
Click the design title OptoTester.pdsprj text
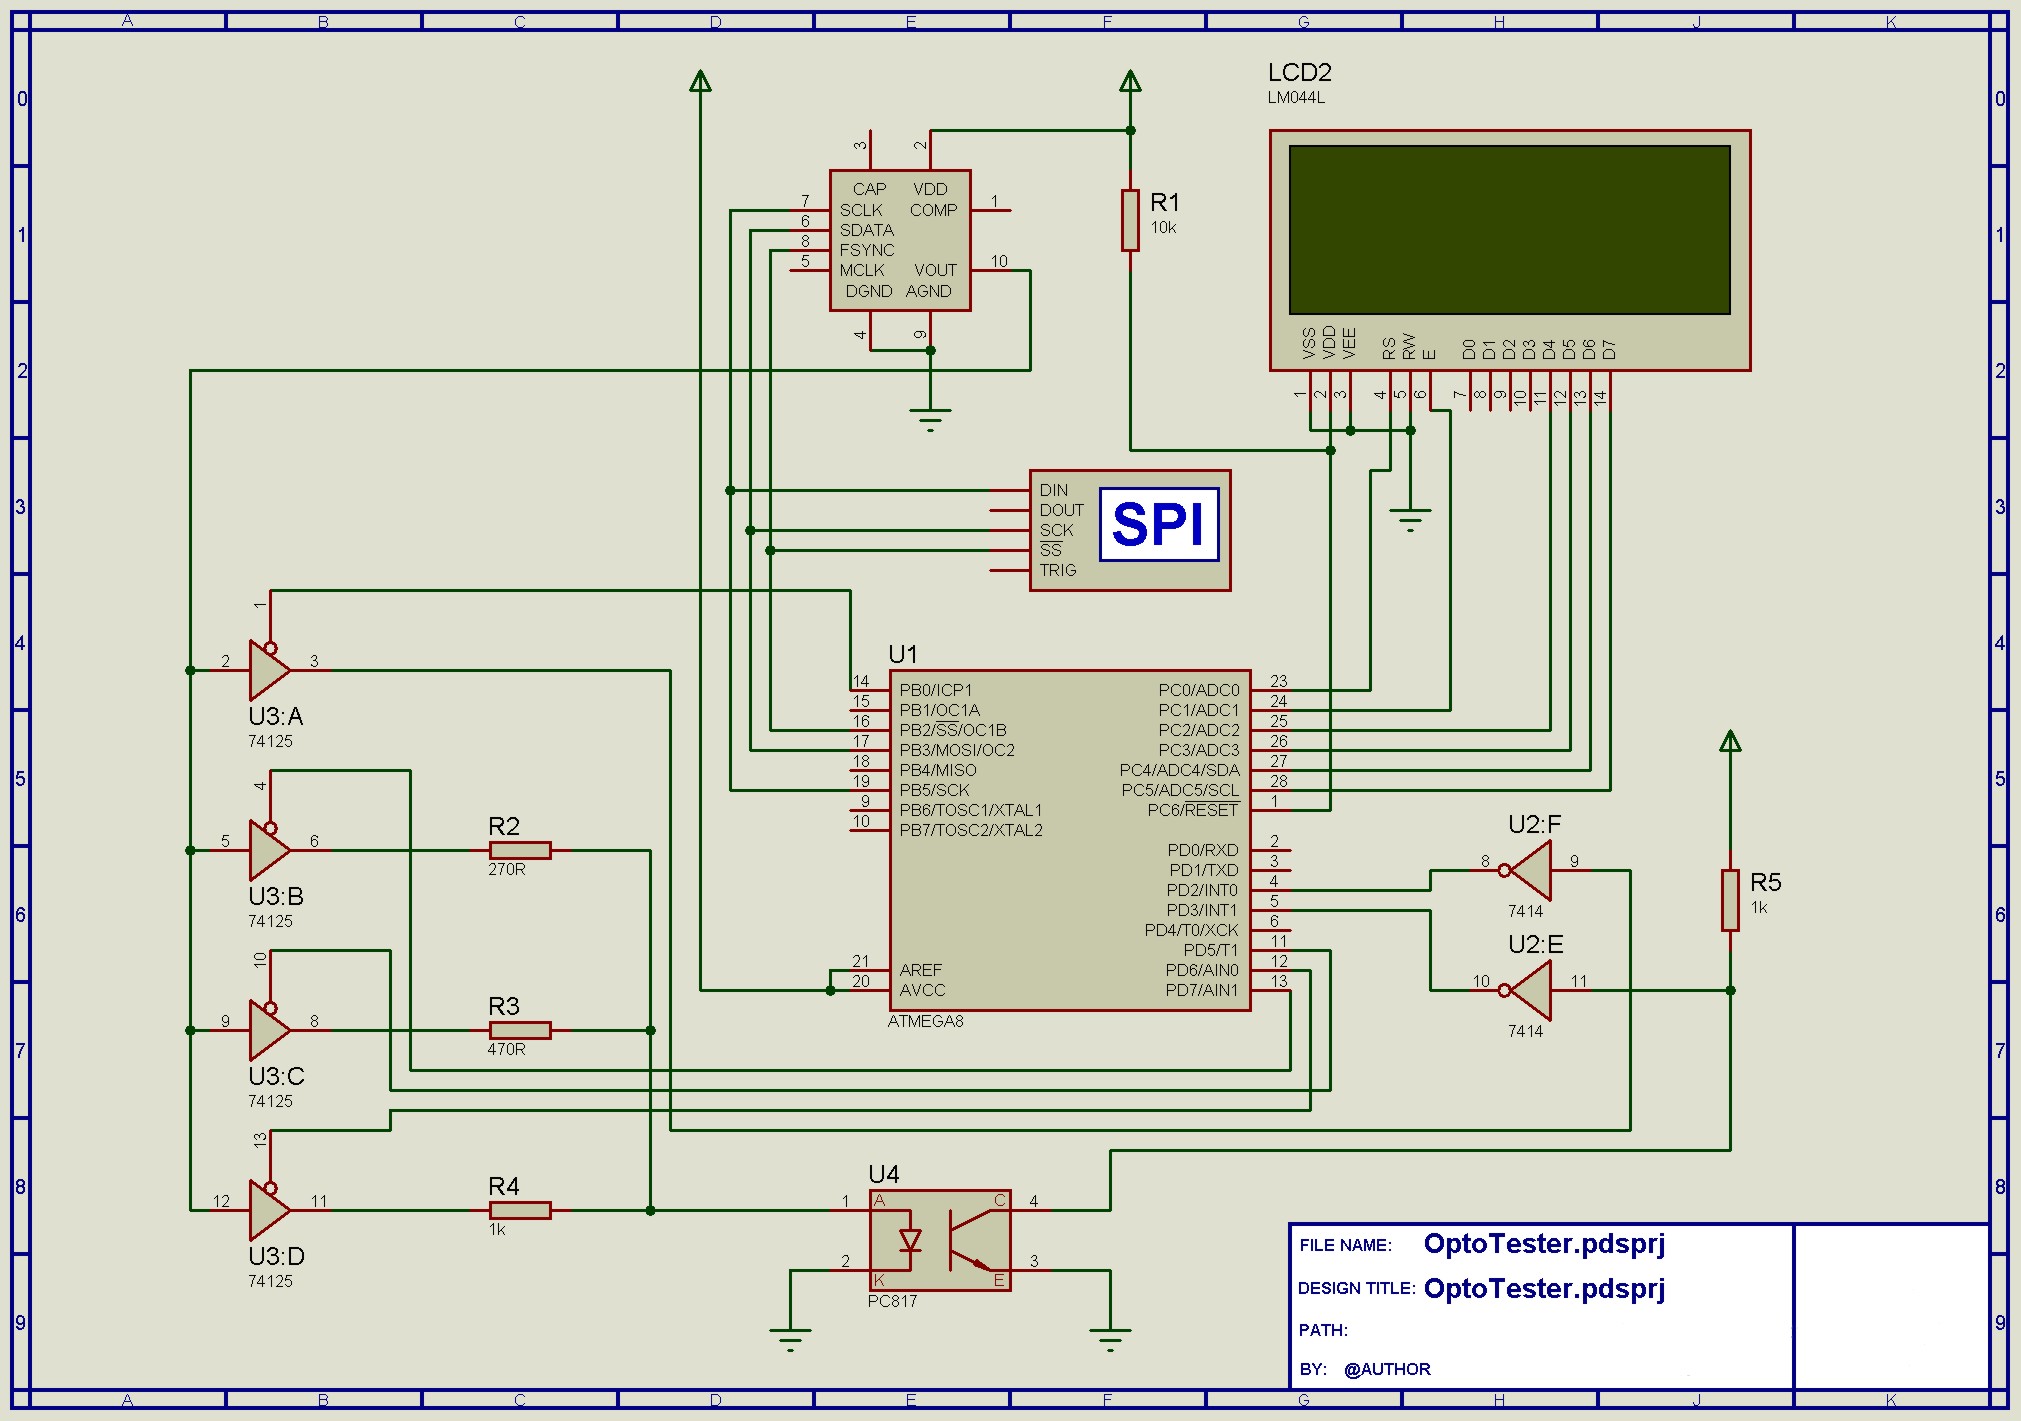[x=1544, y=1288]
